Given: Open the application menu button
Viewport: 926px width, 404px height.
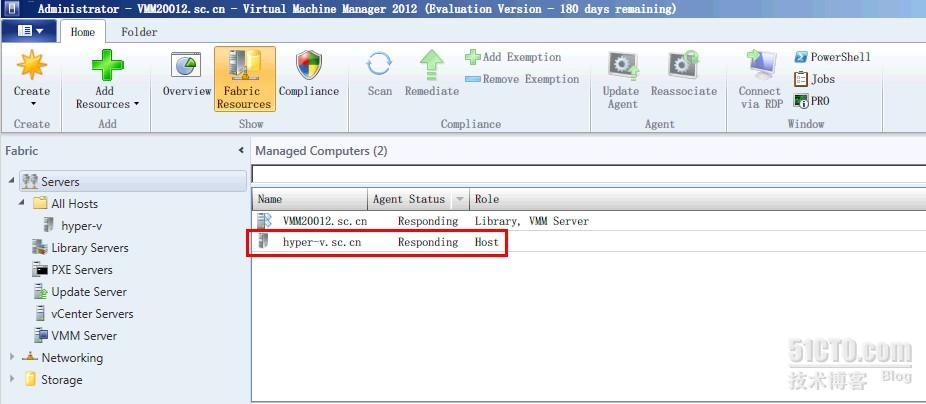Looking at the screenshot, I should point(30,31).
